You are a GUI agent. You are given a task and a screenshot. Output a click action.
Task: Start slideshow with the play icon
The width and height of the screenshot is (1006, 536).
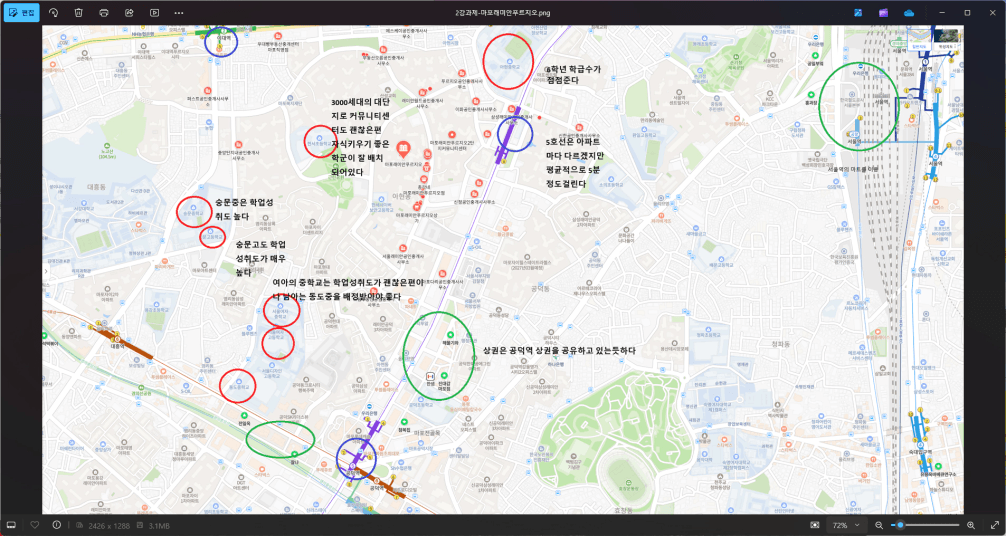pyautogui.click(x=154, y=12)
